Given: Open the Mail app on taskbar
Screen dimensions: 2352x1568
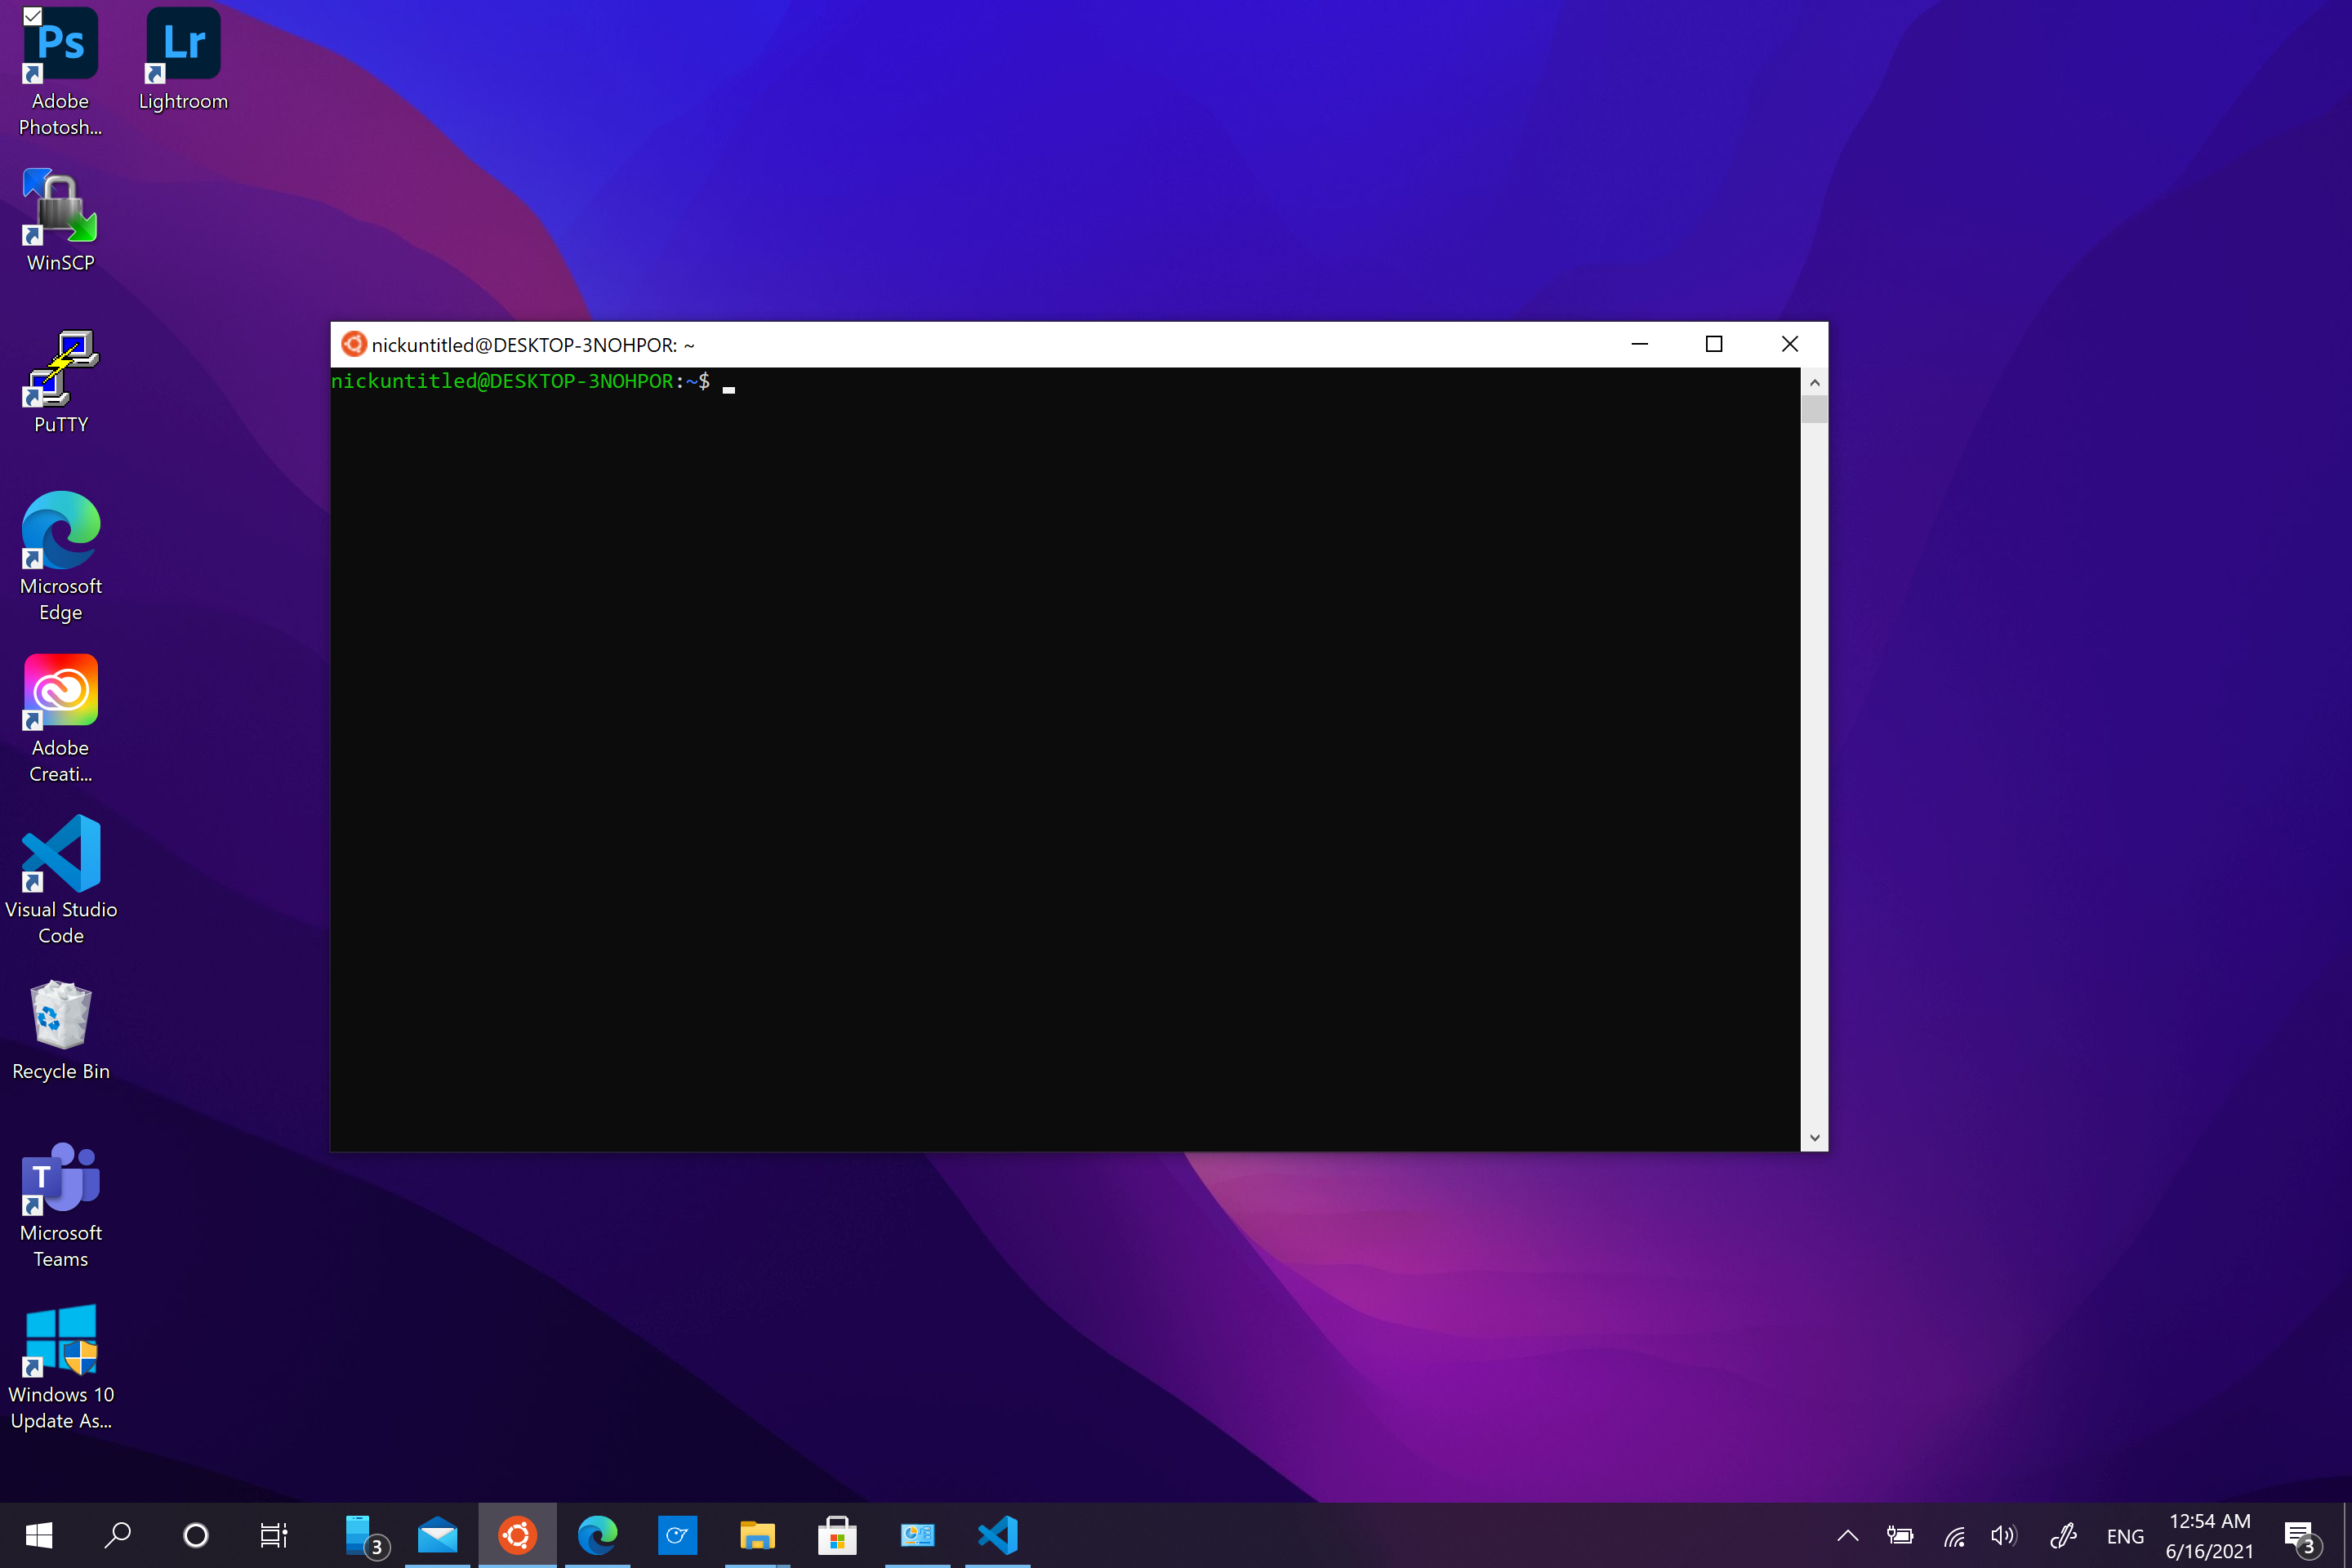Looking at the screenshot, I should point(438,1535).
